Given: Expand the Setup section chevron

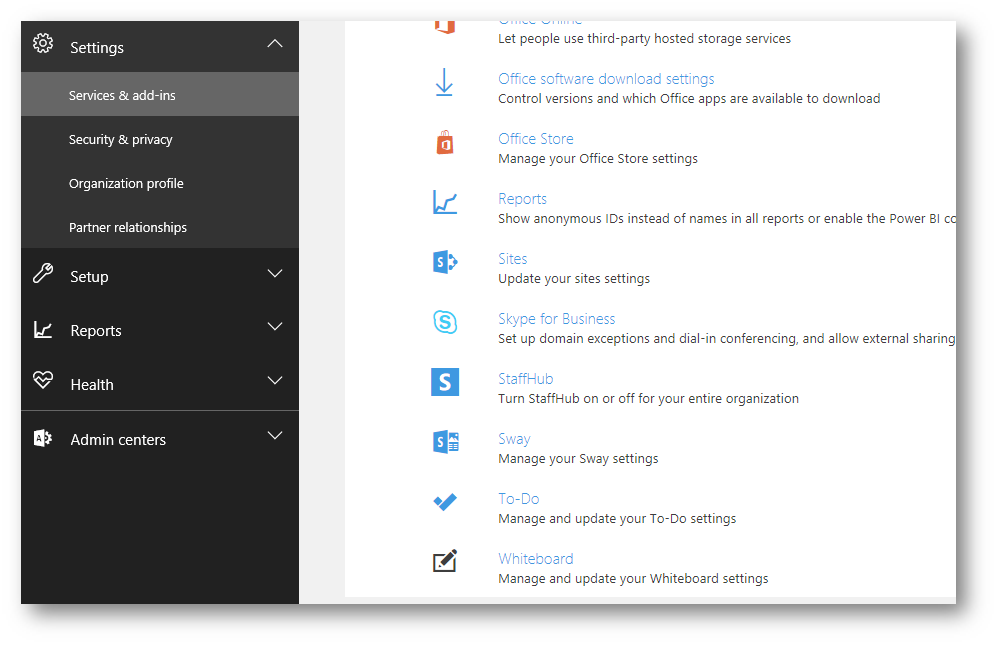Looking at the screenshot, I should (x=275, y=274).
